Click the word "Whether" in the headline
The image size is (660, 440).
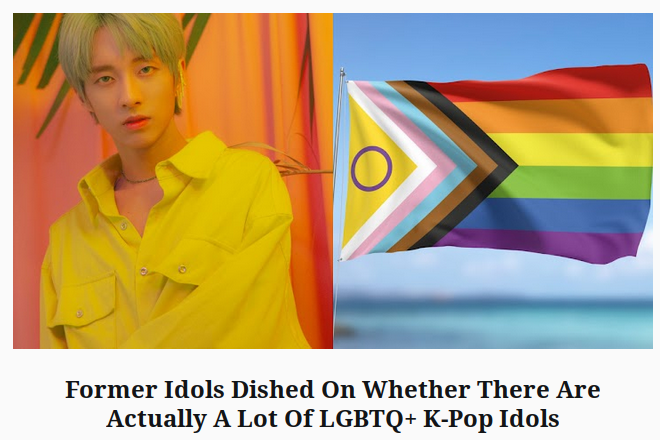click(x=416, y=389)
